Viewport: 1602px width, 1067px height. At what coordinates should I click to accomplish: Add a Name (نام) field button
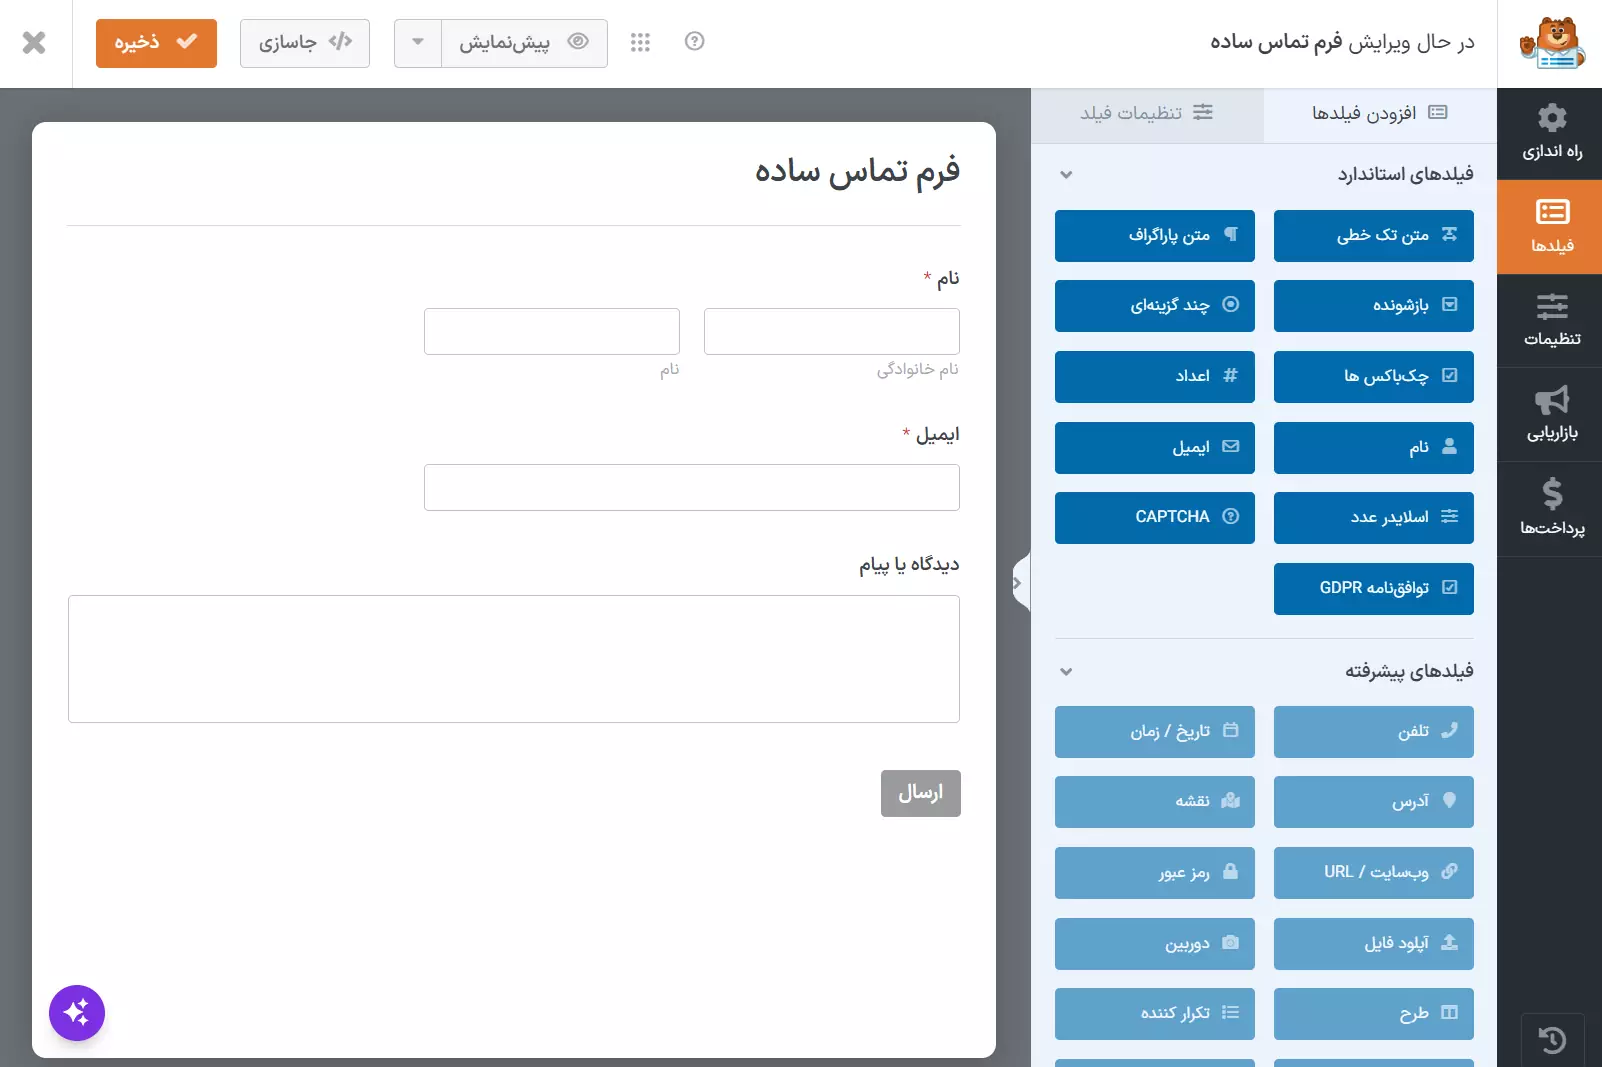click(x=1373, y=448)
